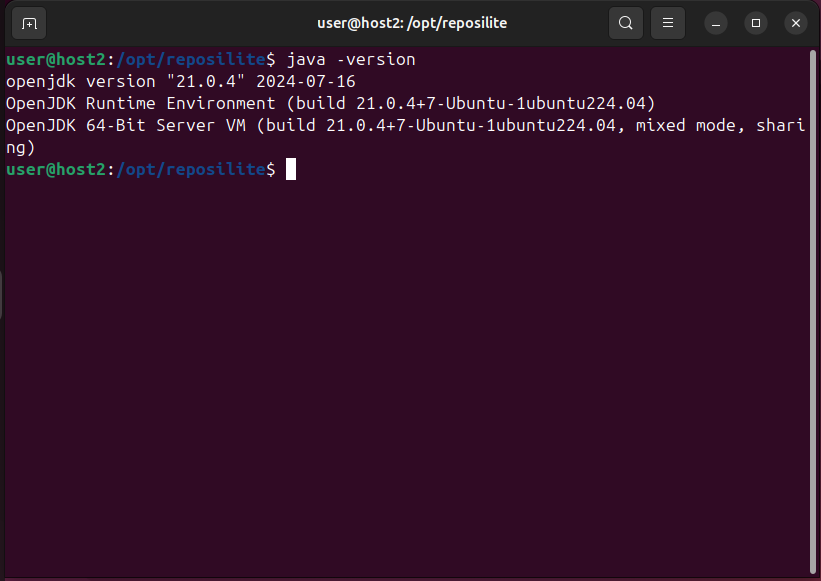Click the terminal vertical scrollbar
Viewport: 821px width, 581px height.
[813, 312]
